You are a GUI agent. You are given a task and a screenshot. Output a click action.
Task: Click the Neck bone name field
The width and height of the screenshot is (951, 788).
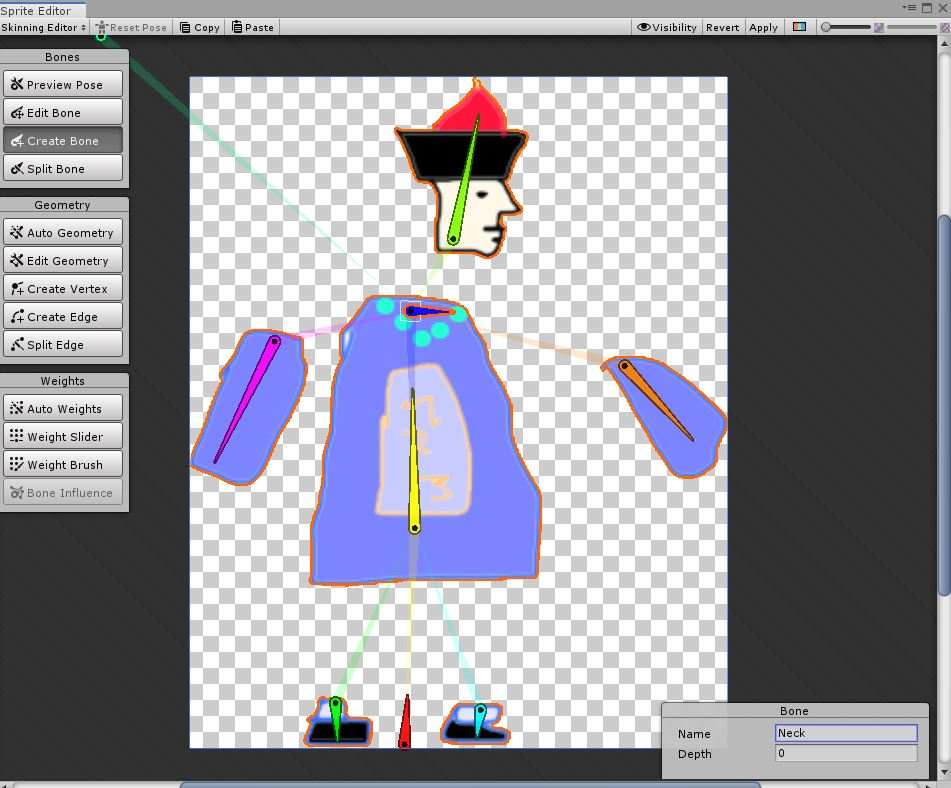pyautogui.click(x=845, y=733)
